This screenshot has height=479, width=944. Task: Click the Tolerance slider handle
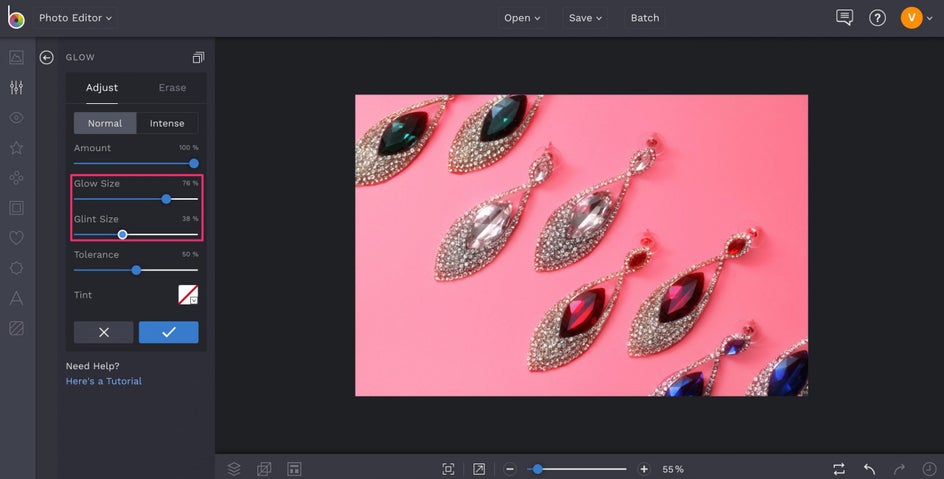coord(137,270)
